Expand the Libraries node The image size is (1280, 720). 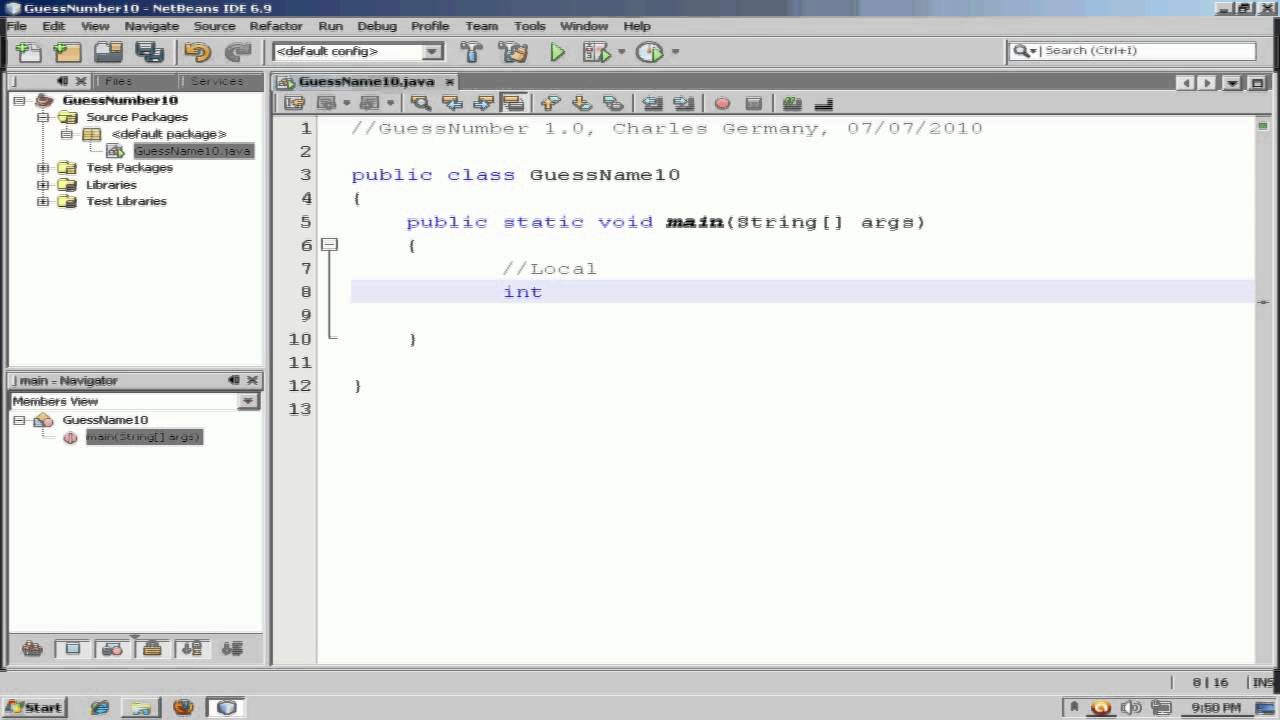[43, 185]
